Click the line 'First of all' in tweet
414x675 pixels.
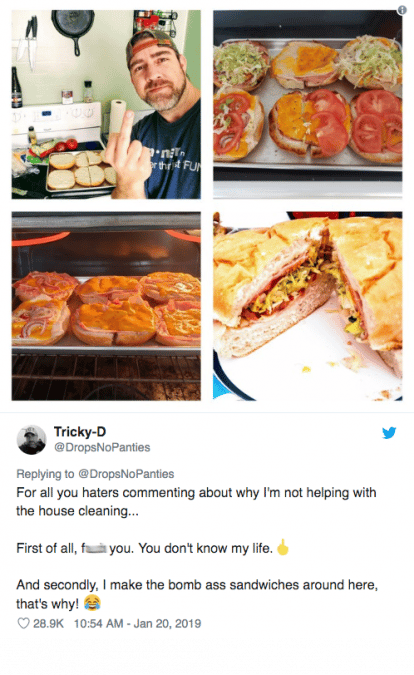click(145, 548)
